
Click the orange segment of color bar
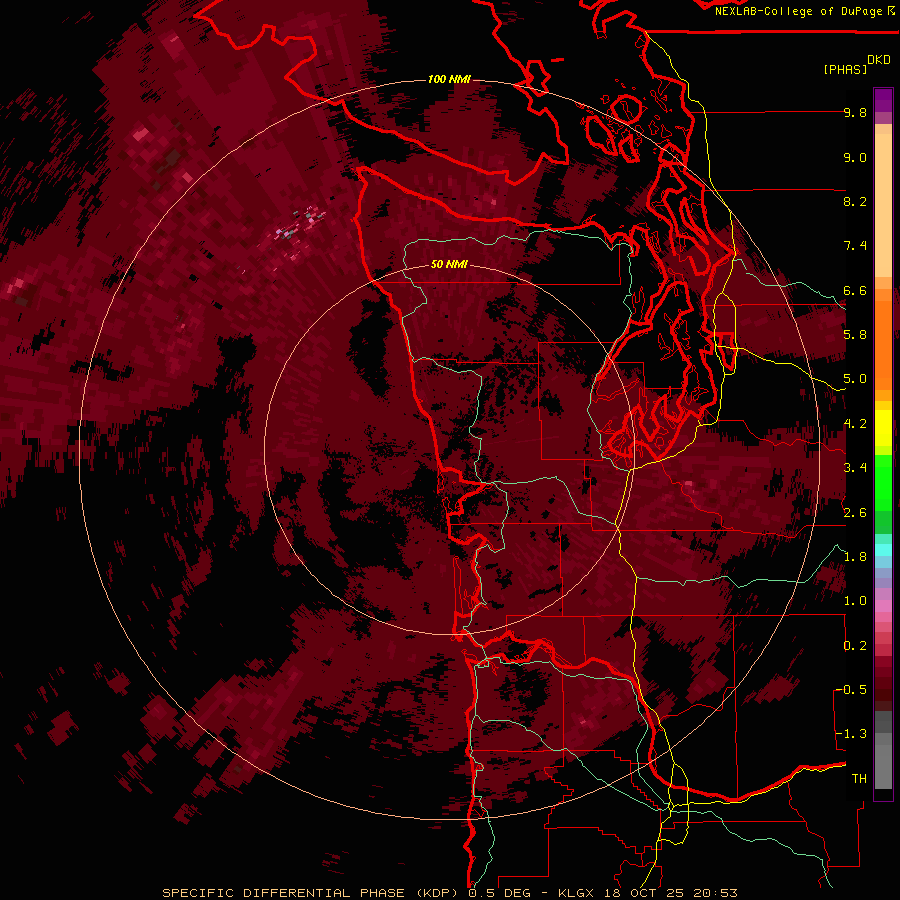point(883,339)
